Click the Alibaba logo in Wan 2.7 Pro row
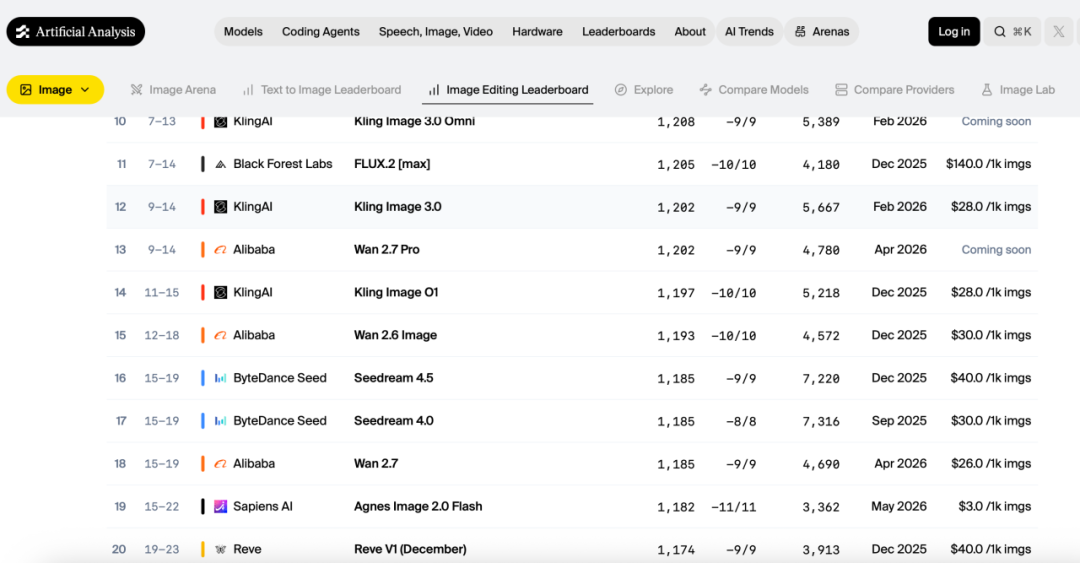 click(x=220, y=249)
